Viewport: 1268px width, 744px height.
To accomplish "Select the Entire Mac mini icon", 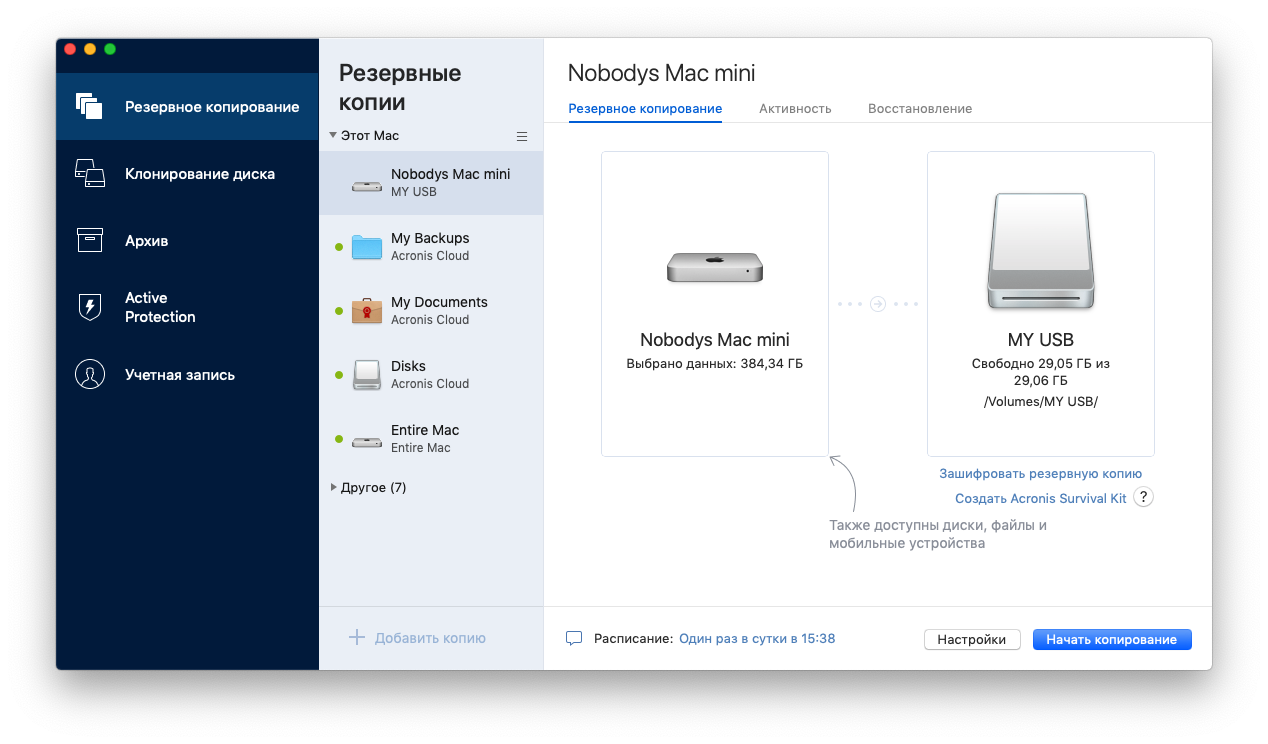I will point(367,441).
